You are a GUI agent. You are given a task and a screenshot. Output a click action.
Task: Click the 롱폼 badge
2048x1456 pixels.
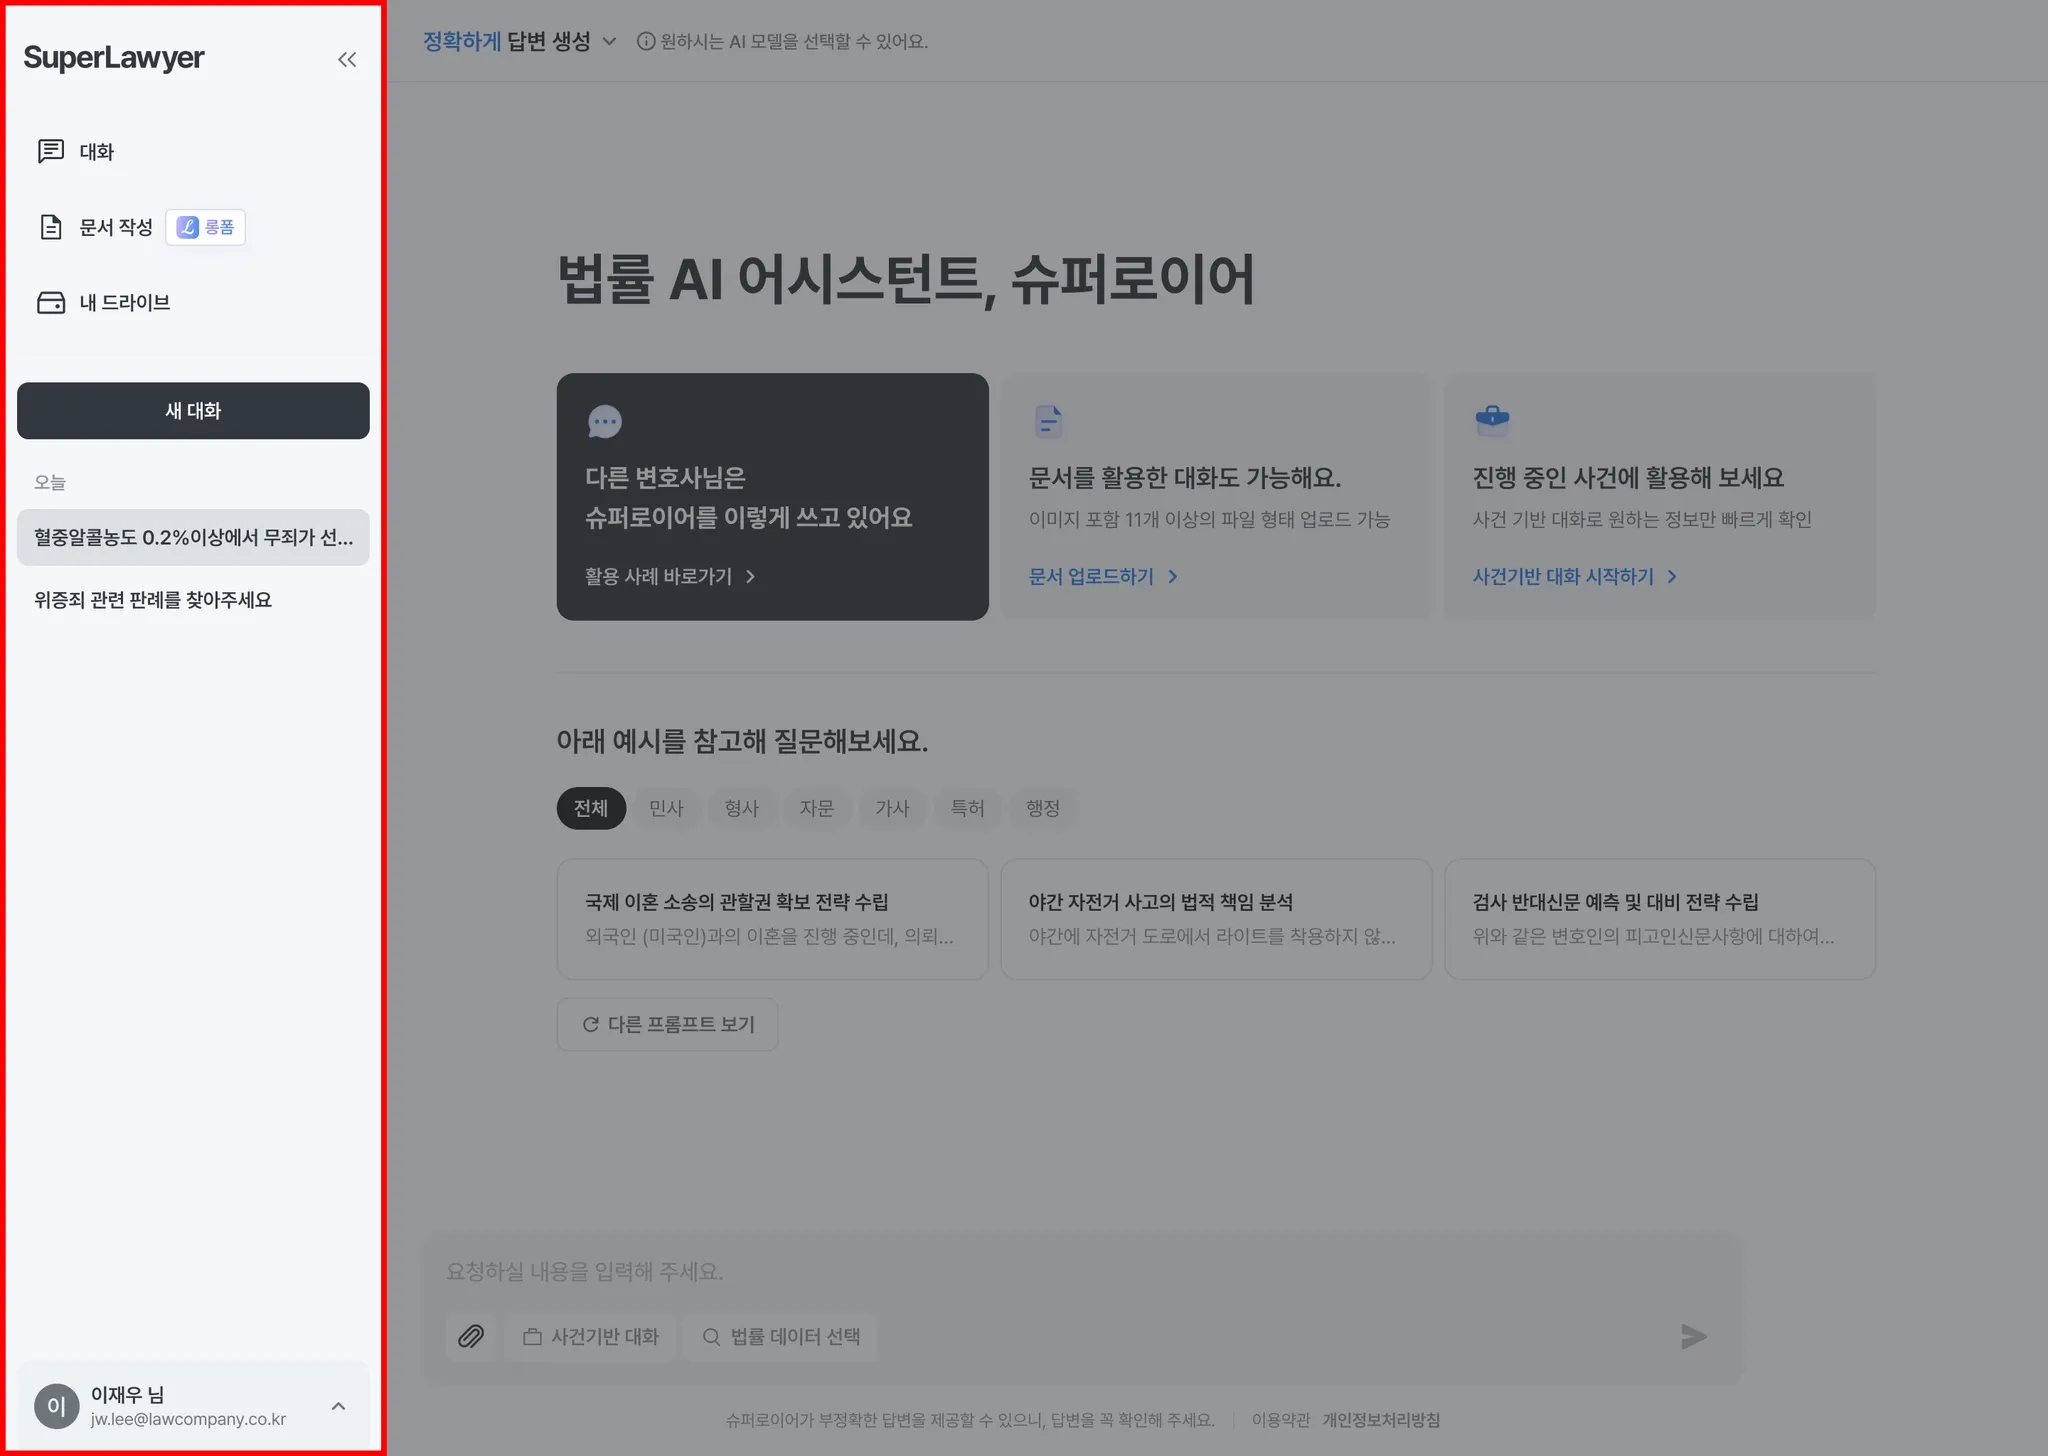(206, 227)
